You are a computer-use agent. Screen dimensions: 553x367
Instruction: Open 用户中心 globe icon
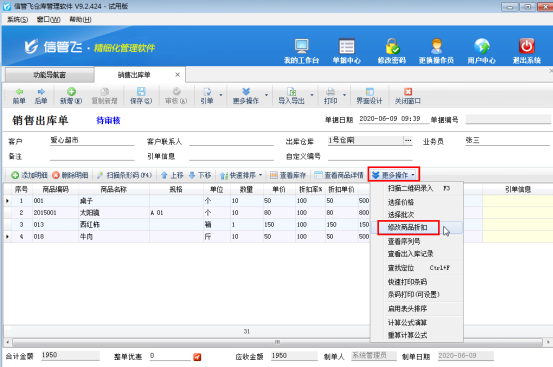(x=481, y=46)
